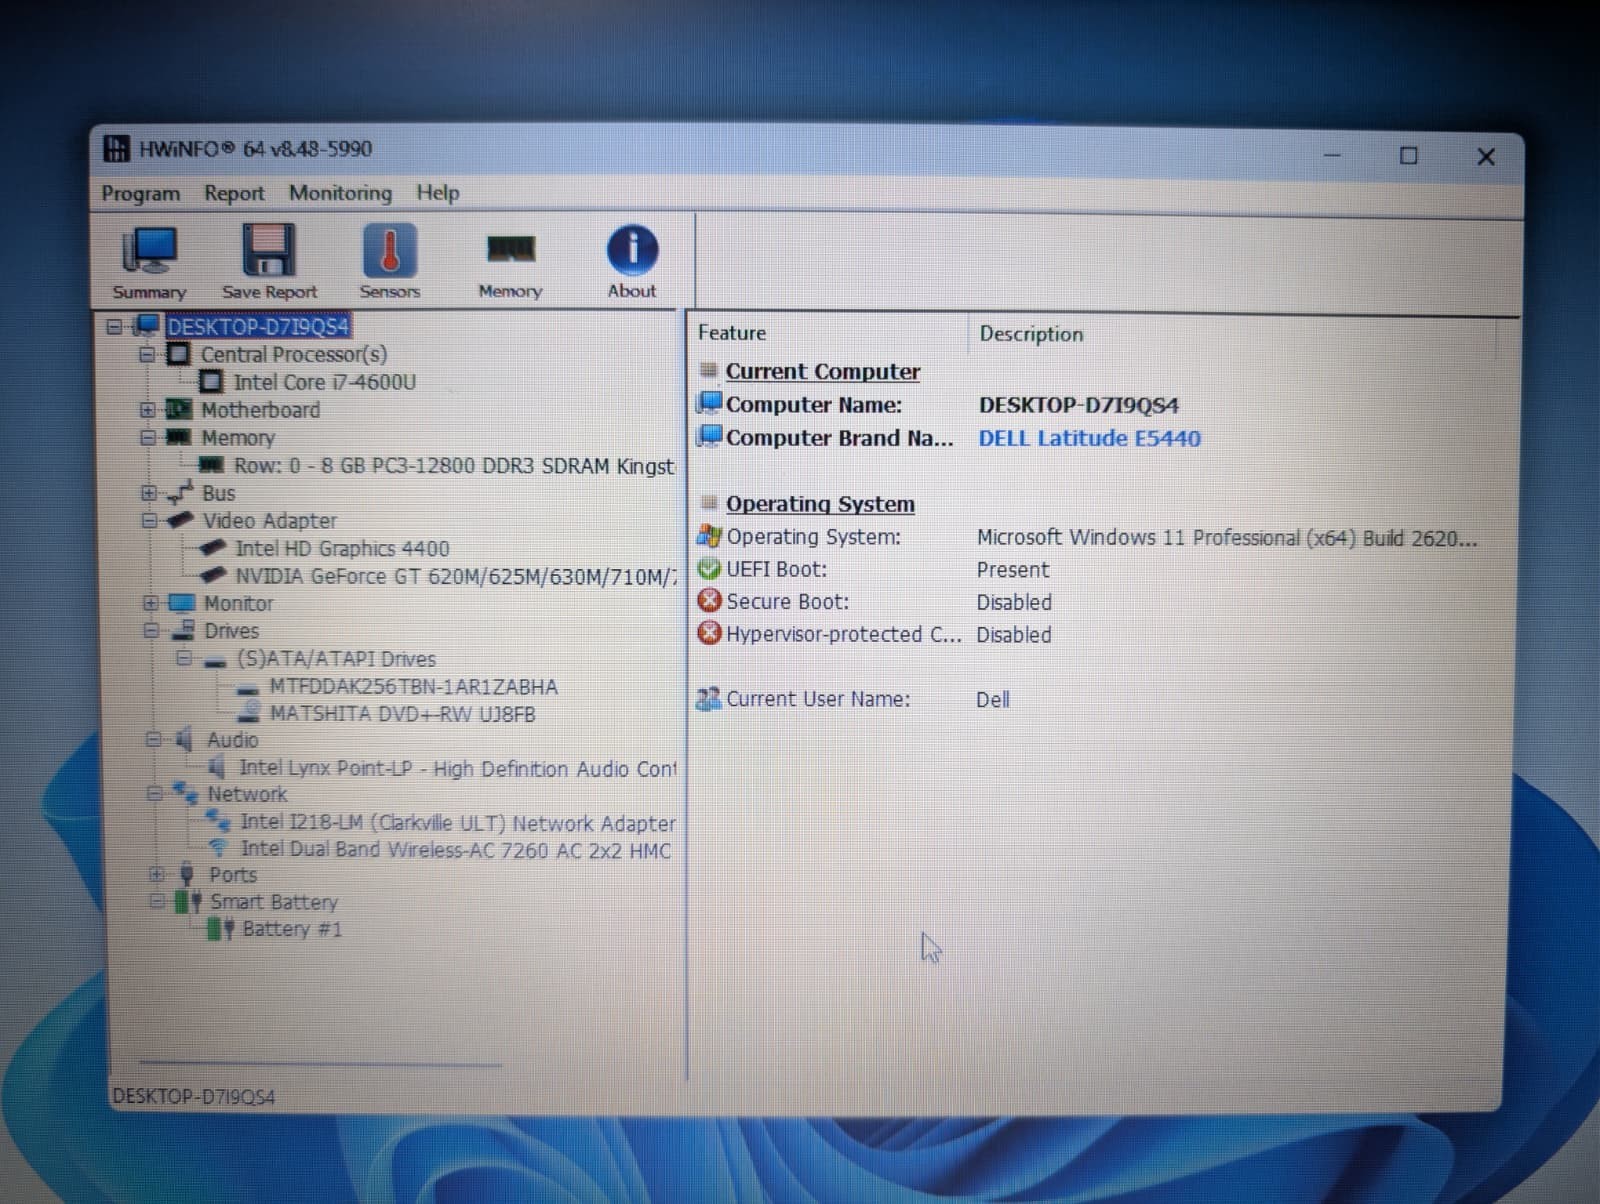The height and width of the screenshot is (1204, 1600).
Task: Click the Secure Boot red cross icon
Action: [x=709, y=601]
